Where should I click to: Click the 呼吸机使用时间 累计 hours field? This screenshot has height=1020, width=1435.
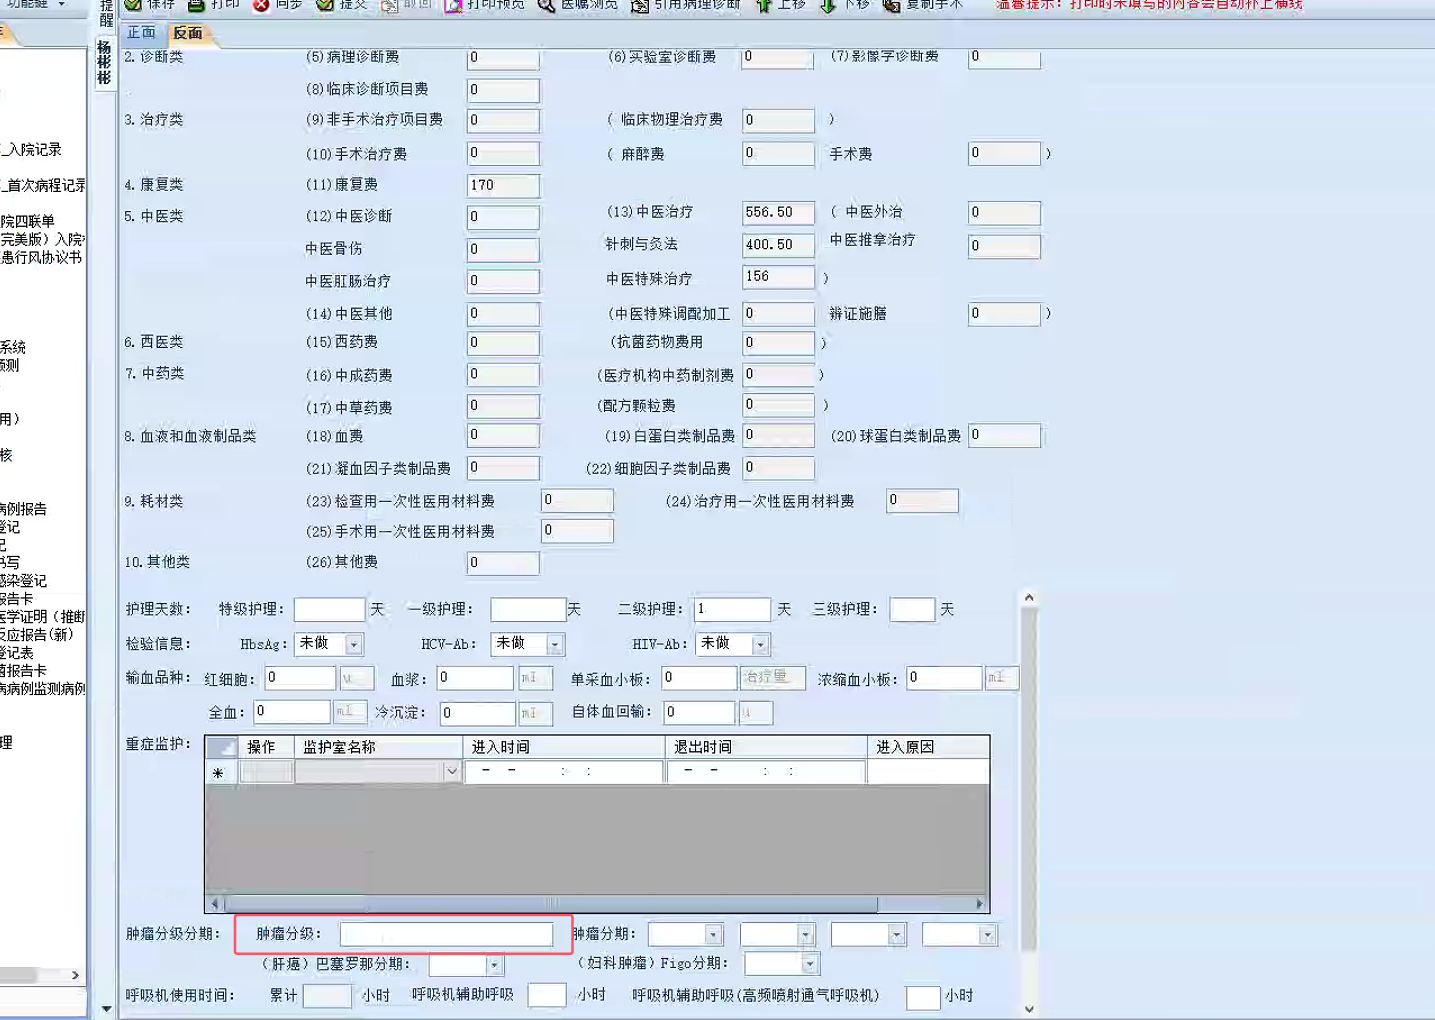[x=327, y=996]
